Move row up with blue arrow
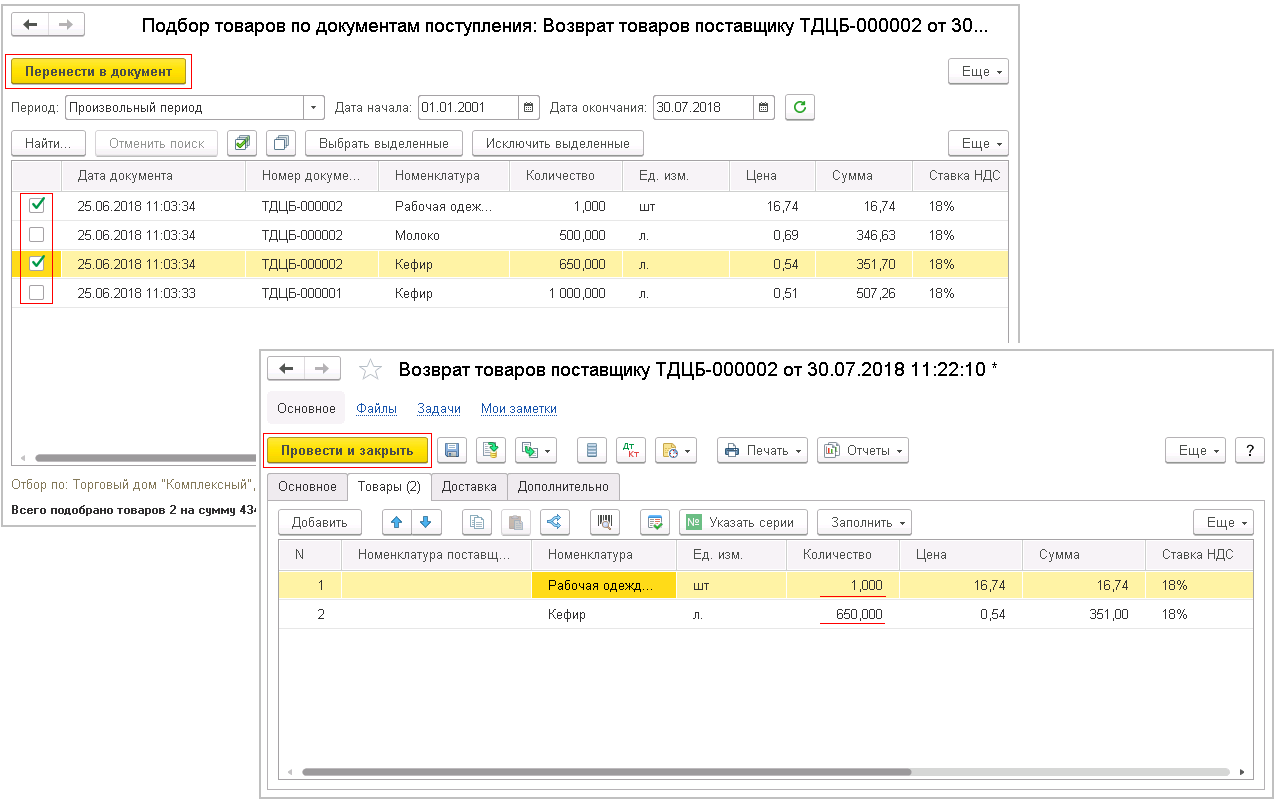The width and height of the screenshot is (1276, 802). [x=397, y=522]
